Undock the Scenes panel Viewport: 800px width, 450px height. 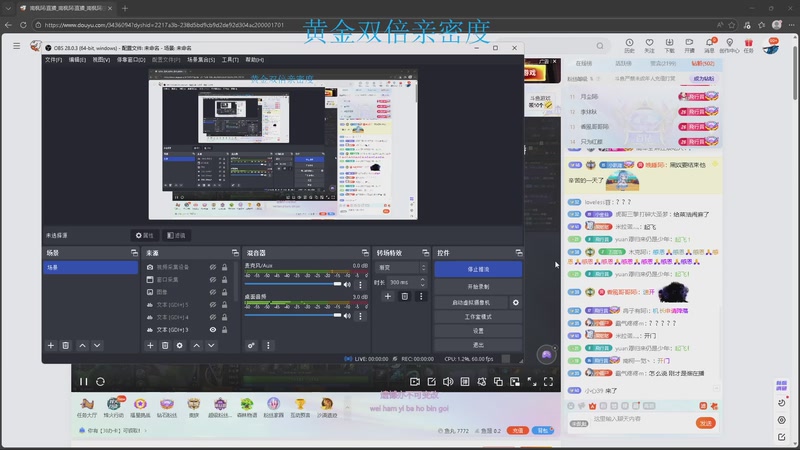coord(134,253)
